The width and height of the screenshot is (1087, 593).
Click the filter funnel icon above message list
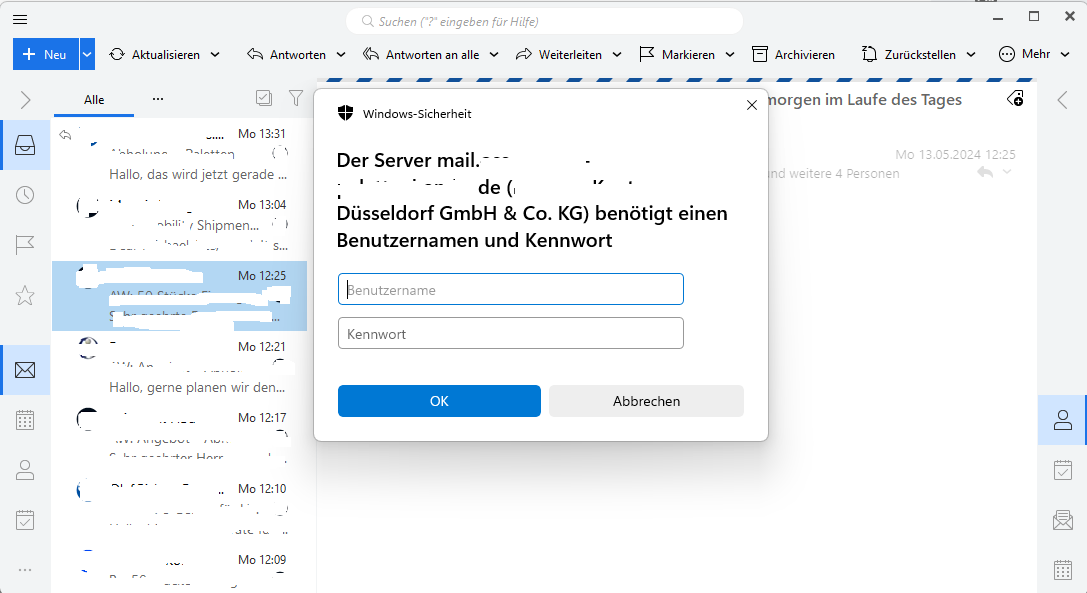(296, 98)
